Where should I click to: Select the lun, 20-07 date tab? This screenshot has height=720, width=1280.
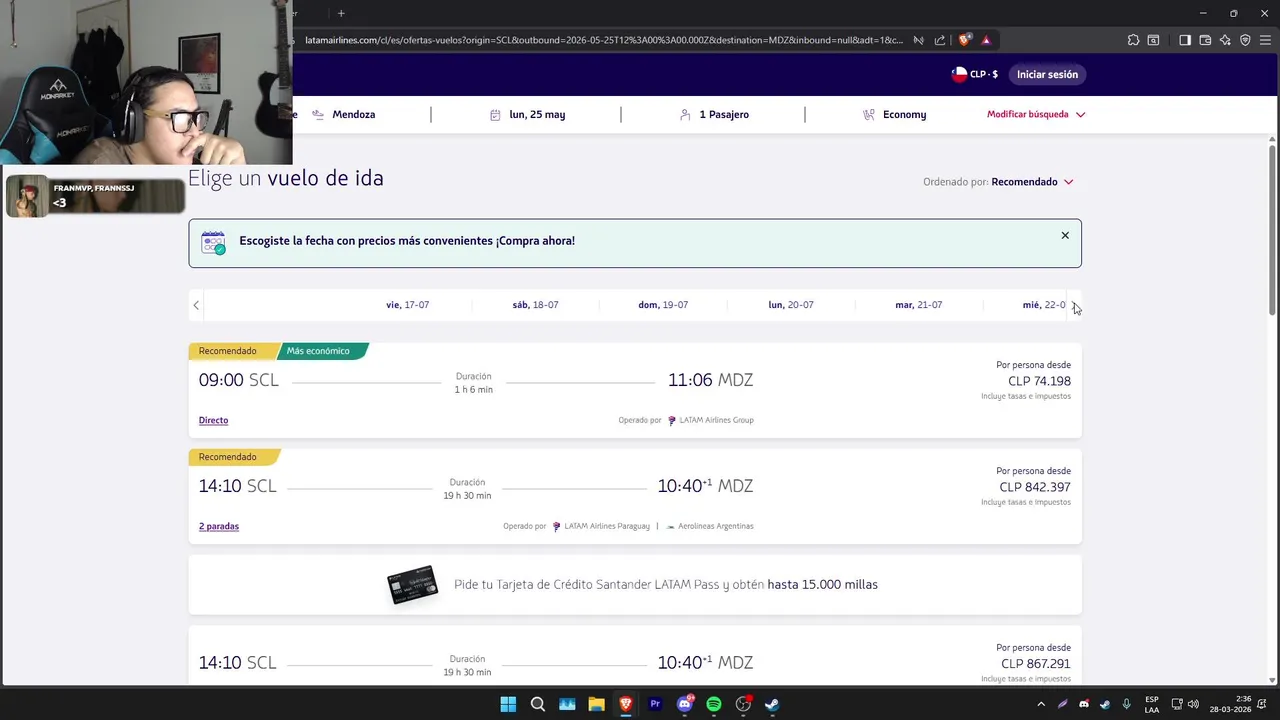[791, 305]
